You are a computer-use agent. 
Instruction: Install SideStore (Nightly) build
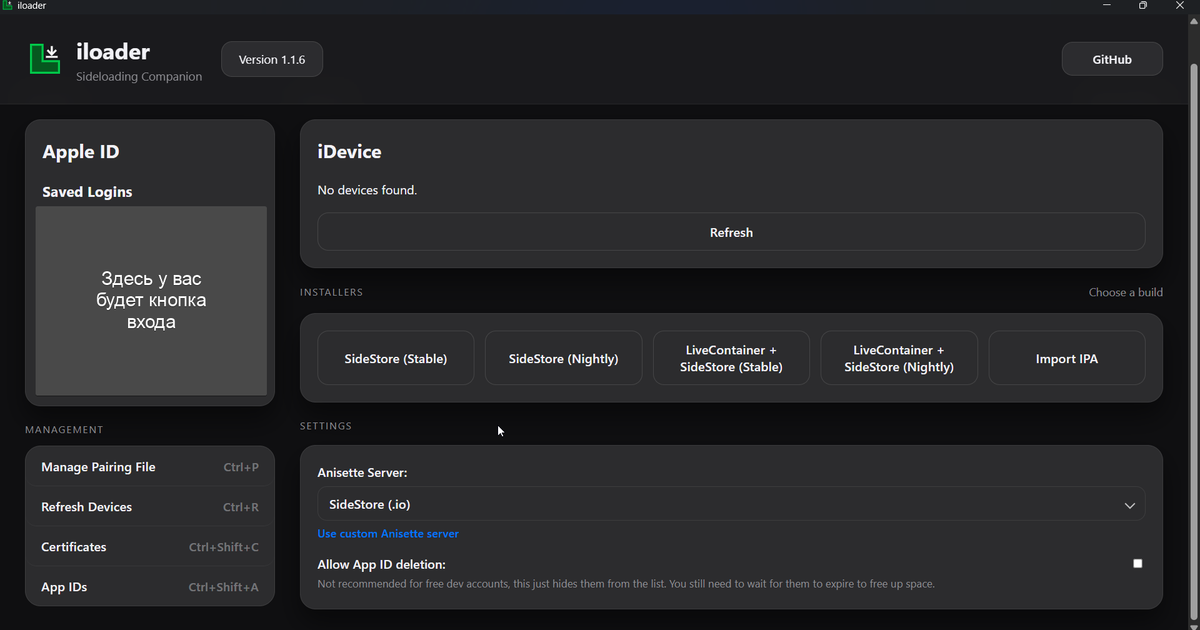[x=564, y=358]
